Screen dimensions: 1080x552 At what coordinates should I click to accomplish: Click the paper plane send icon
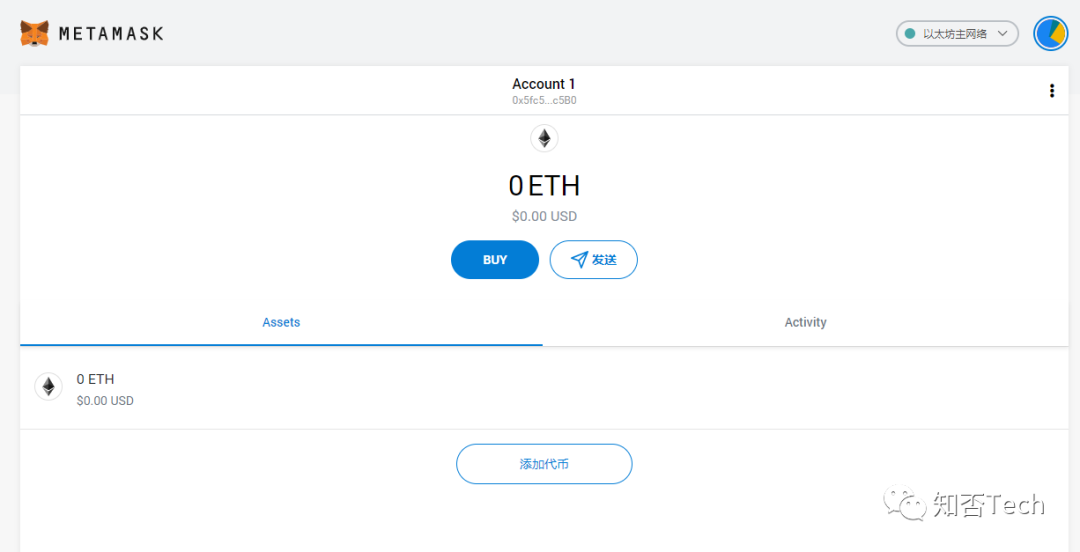[x=579, y=260]
